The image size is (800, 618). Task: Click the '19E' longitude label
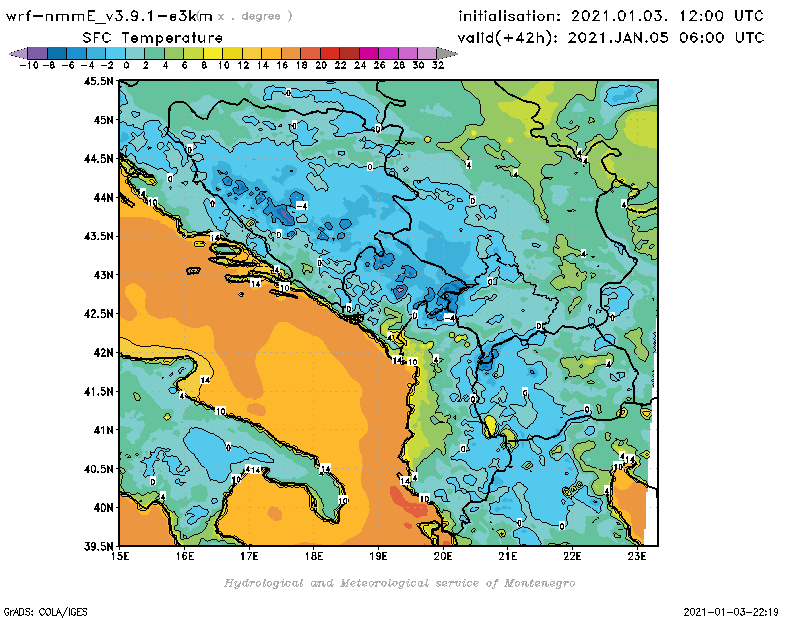click(x=378, y=556)
